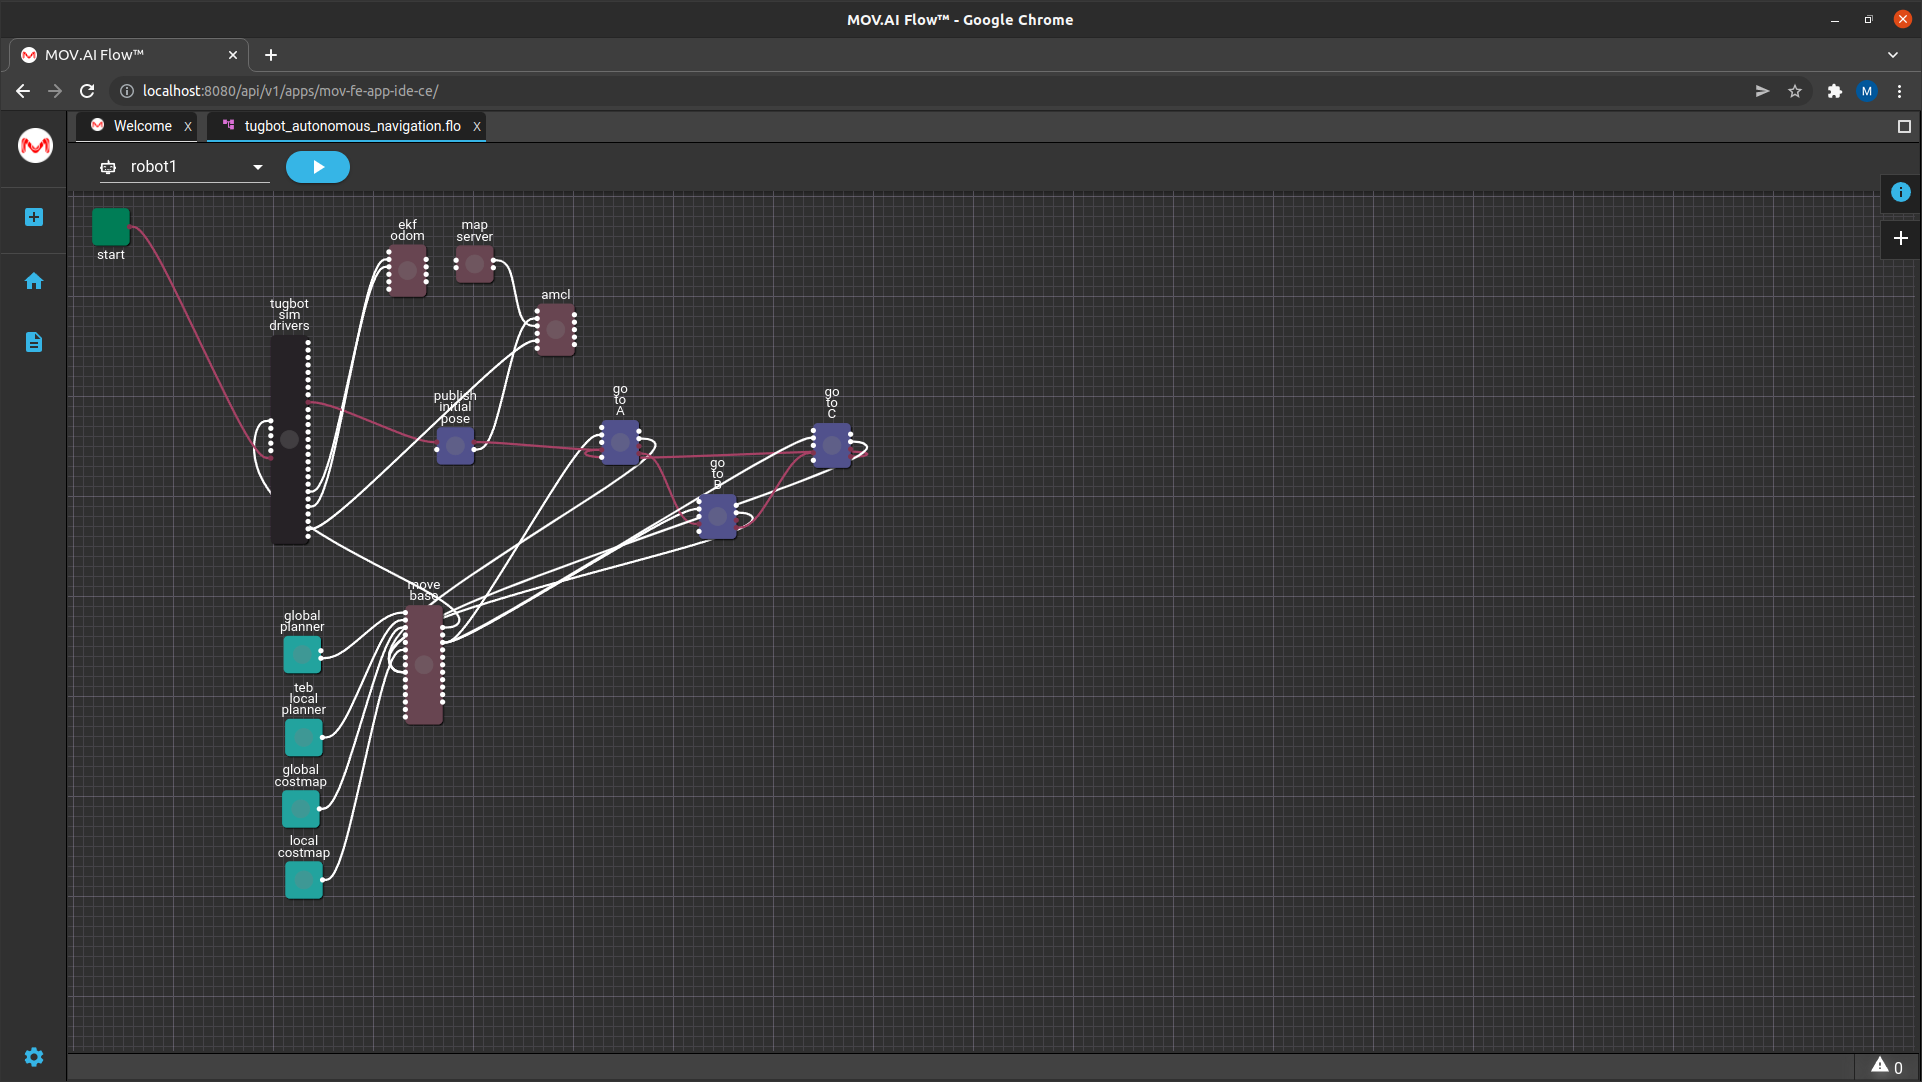Click the add plus icon on right panel
The width and height of the screenshot is (1922, 1082).
1901,238
